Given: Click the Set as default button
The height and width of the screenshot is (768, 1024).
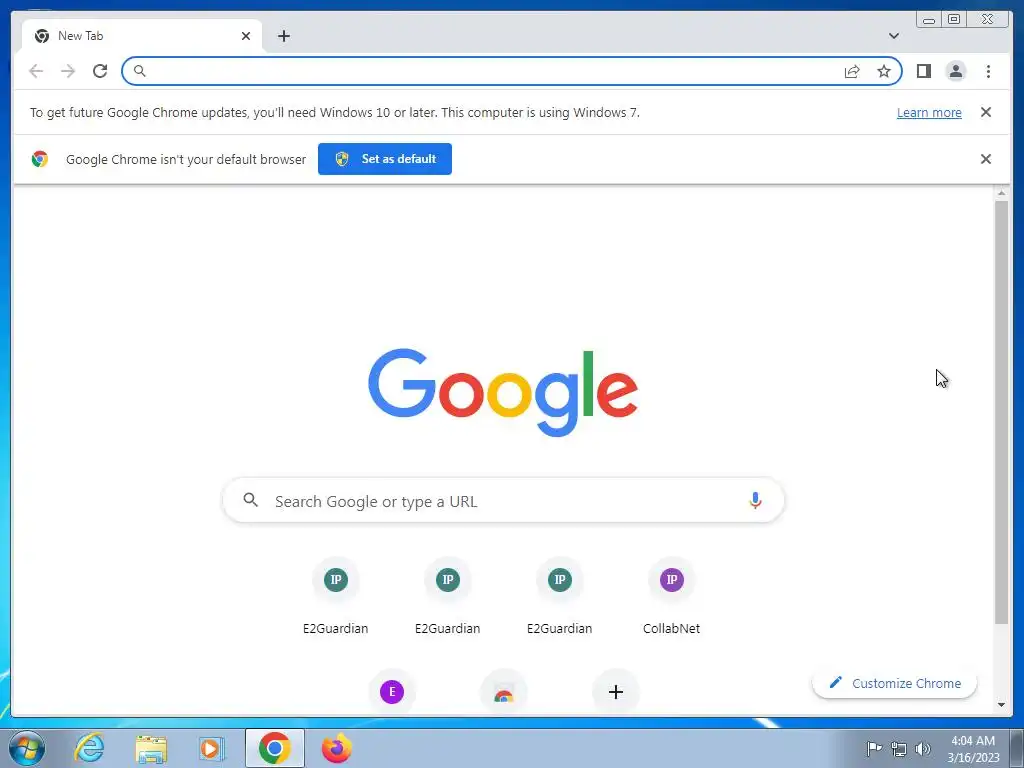Looking at the screenshot, I should (385, 159).
